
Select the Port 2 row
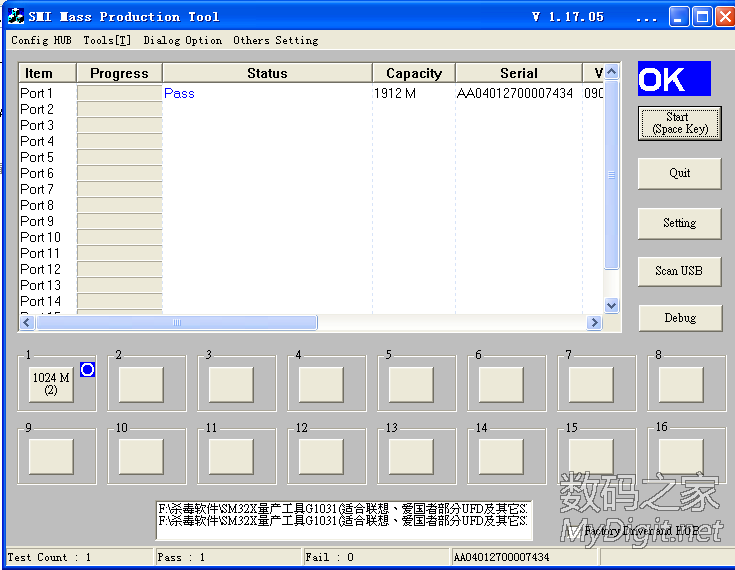(x=311, y=109)
